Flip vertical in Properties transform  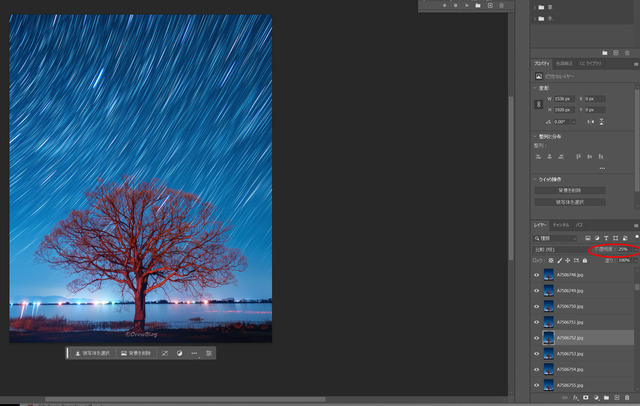coord(601,122)
